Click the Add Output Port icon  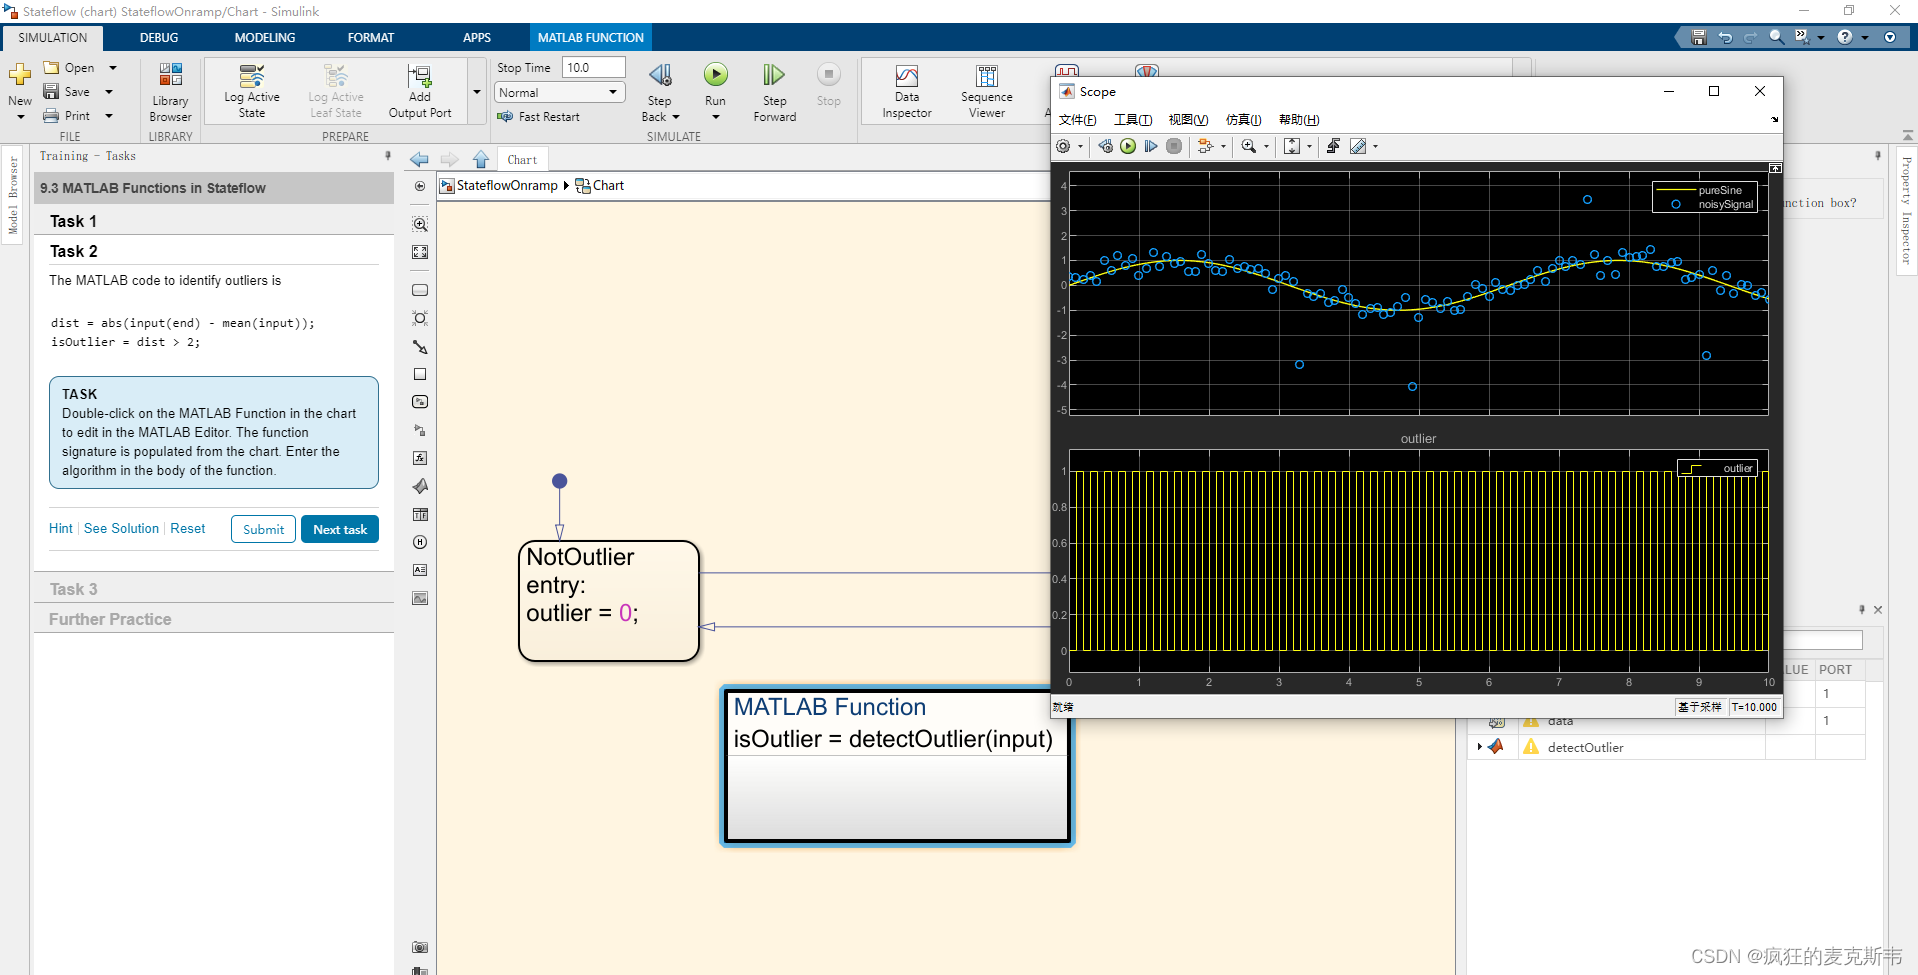coord(420,76)
